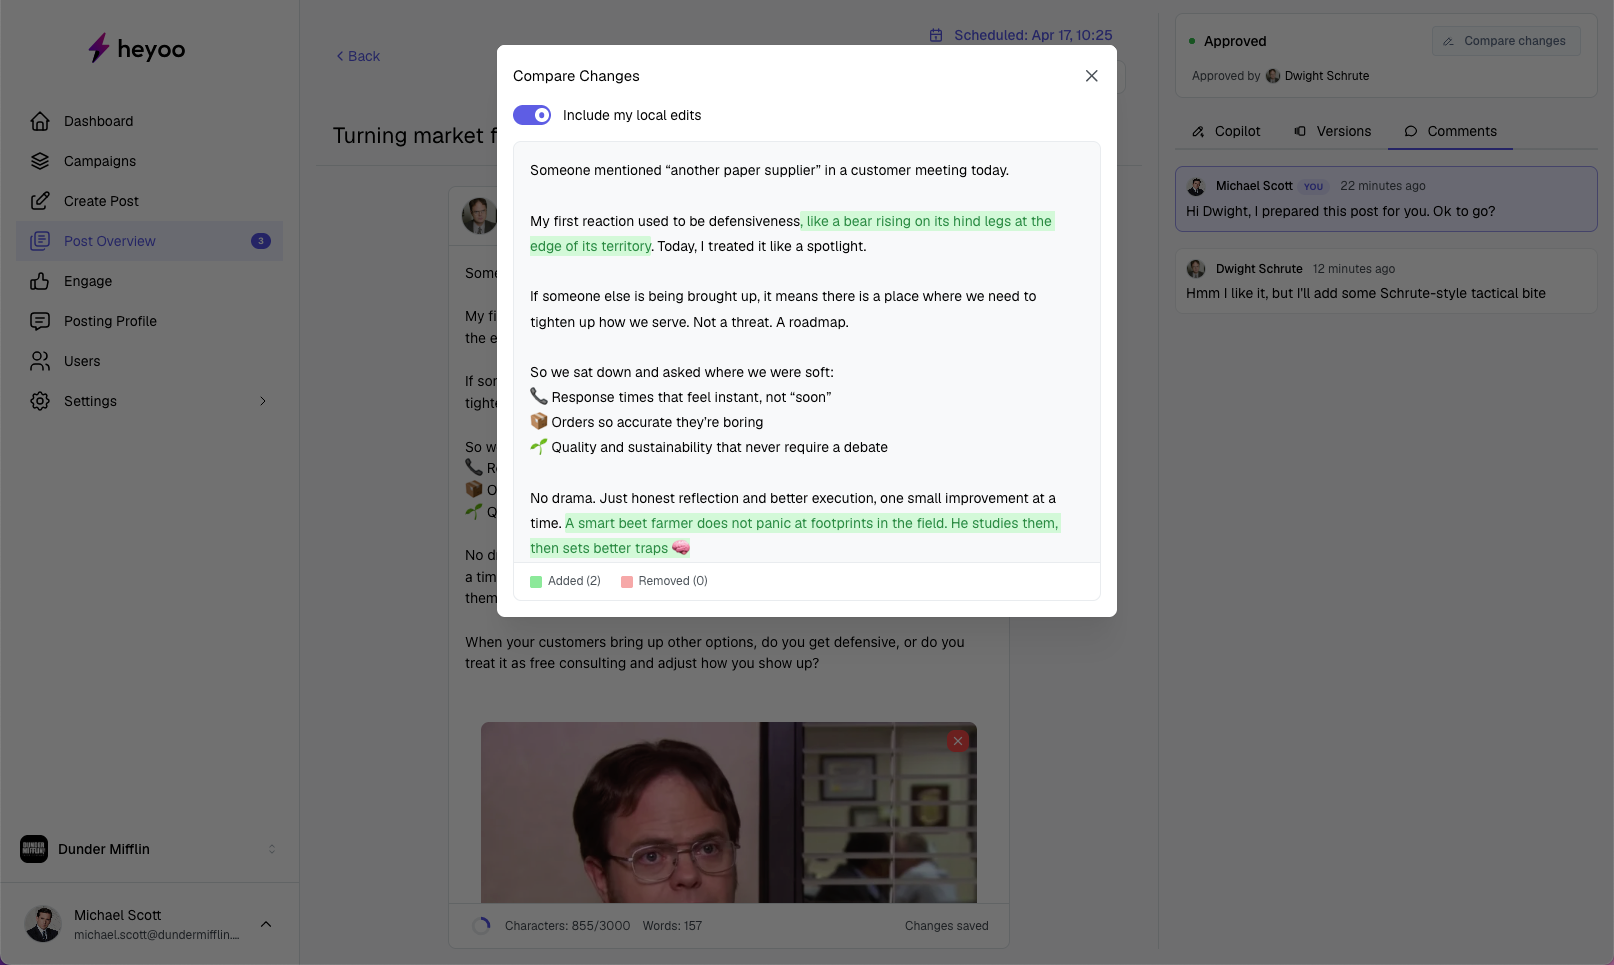Click the Compare changes button
The image size is (1614, 965).
(1506, 41)
